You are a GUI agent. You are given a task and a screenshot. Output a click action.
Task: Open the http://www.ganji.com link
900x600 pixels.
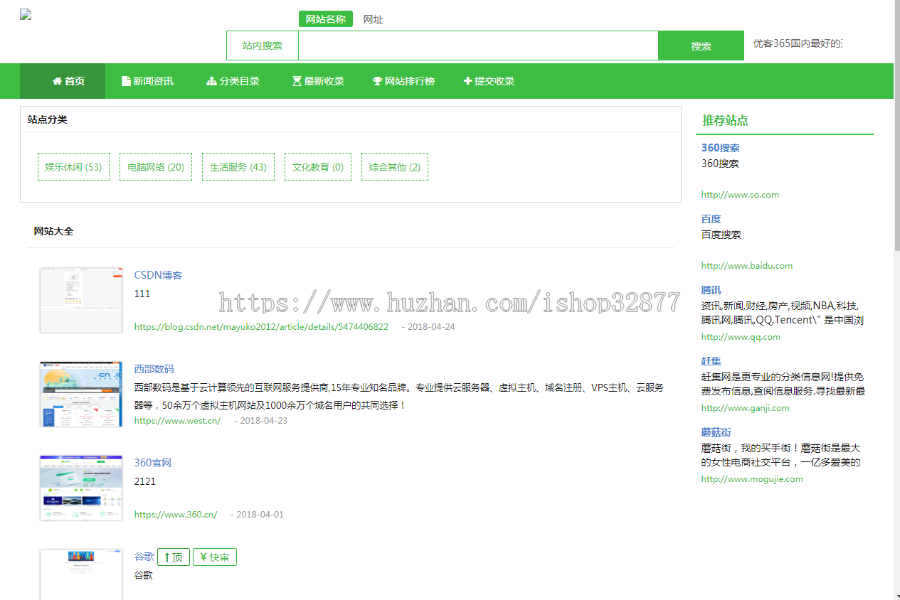coord(745,408)
